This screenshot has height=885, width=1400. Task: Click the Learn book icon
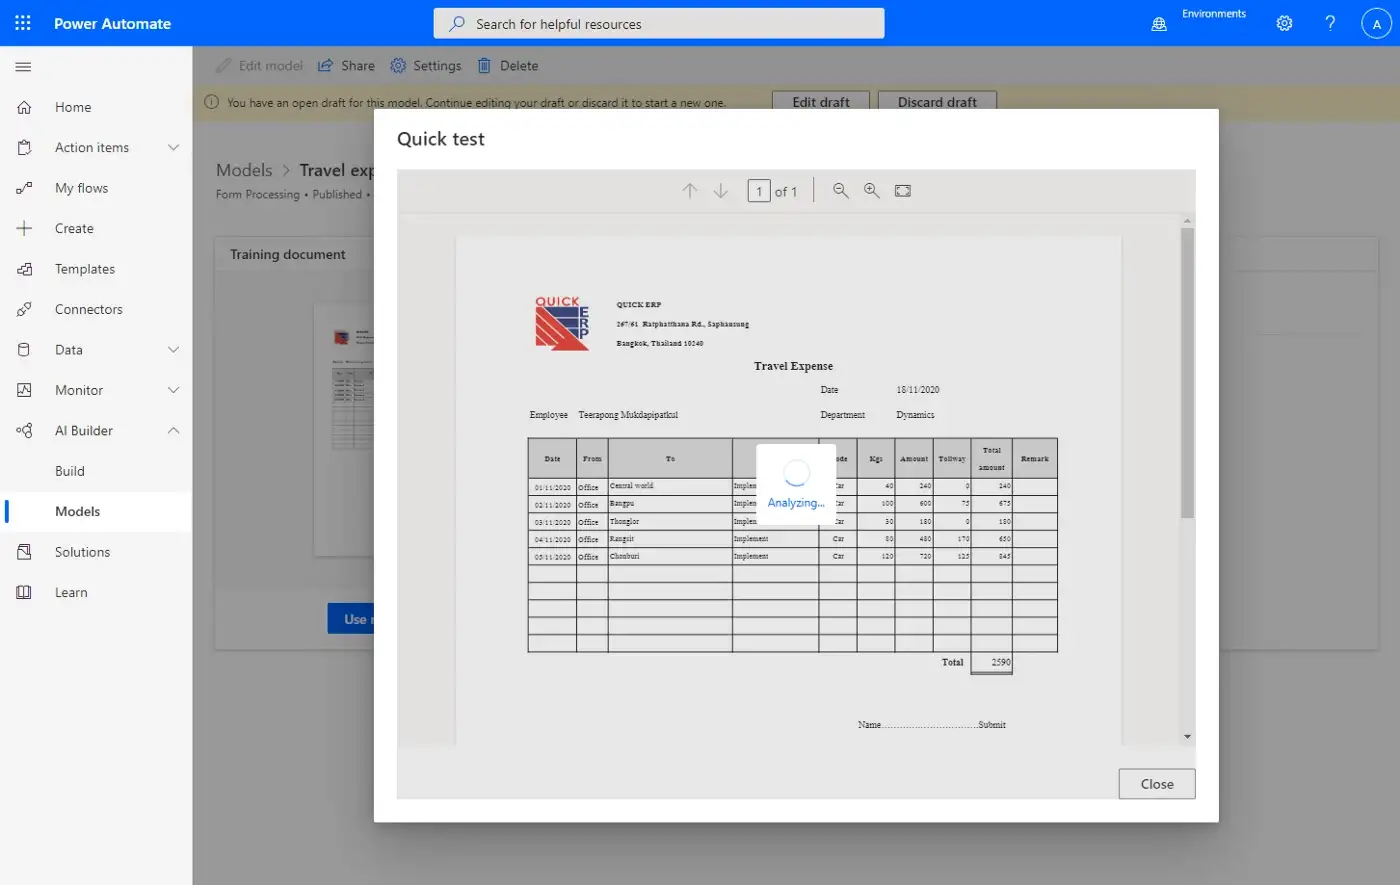pyautogui.click(x=24, y=593)
